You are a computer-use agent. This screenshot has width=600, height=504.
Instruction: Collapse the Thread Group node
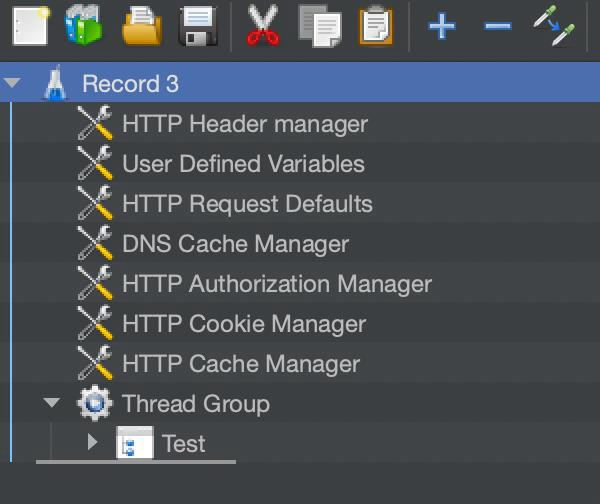pos(52,404)
